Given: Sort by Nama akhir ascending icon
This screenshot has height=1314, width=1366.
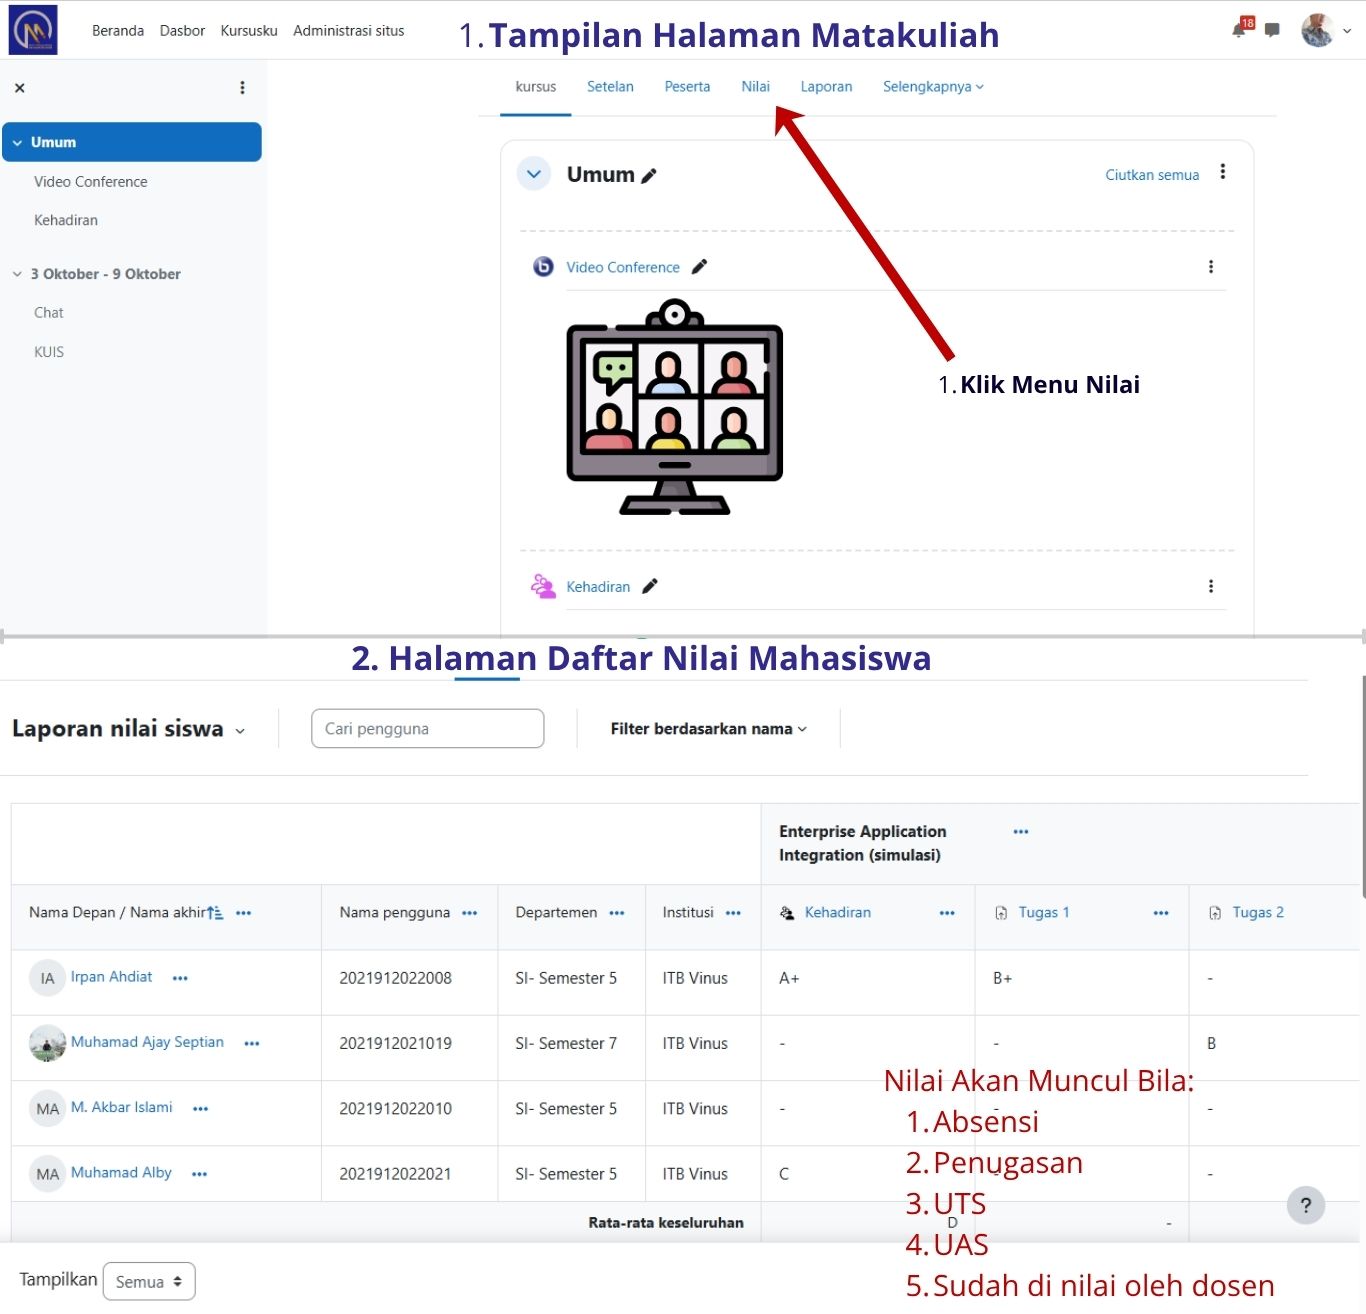Looking at the screenshot, I should pos(215,913).
